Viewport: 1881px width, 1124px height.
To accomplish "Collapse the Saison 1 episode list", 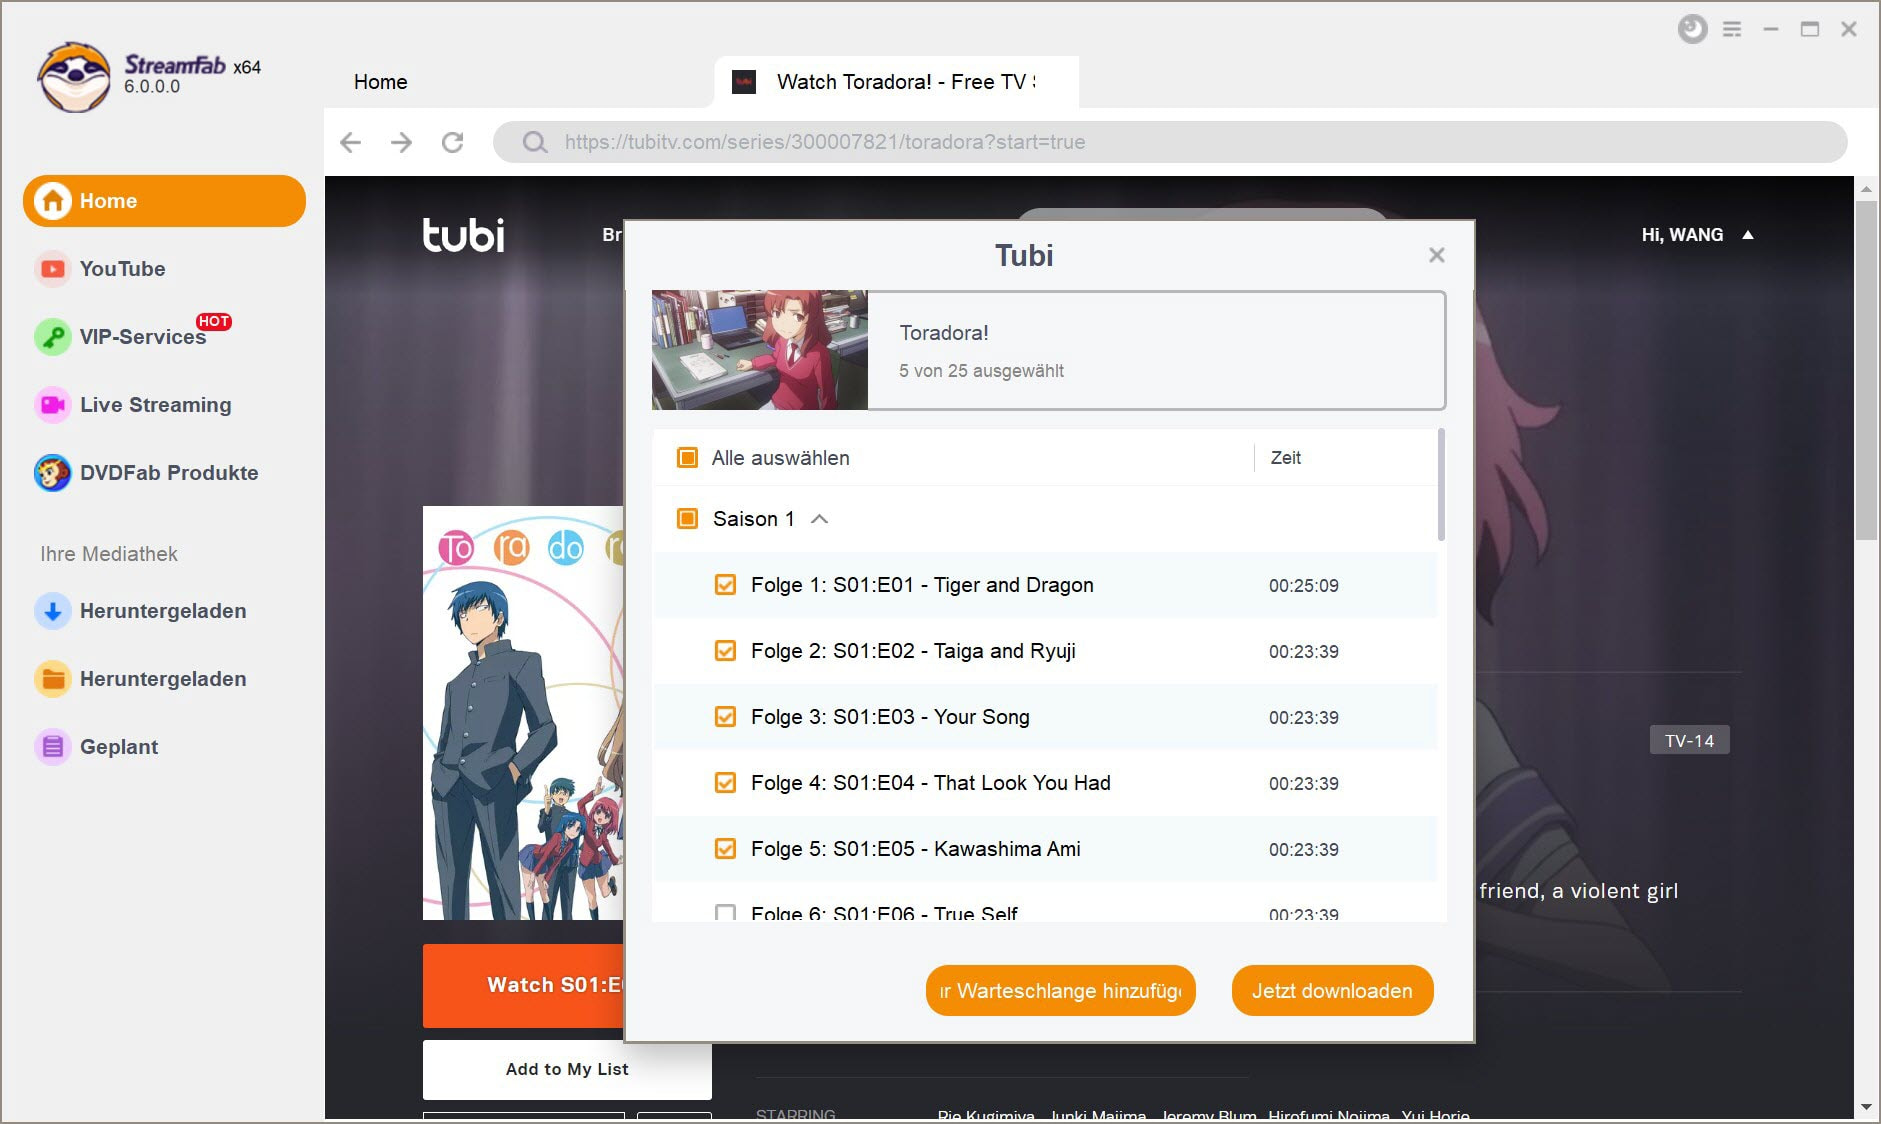I will coord(819,519).
